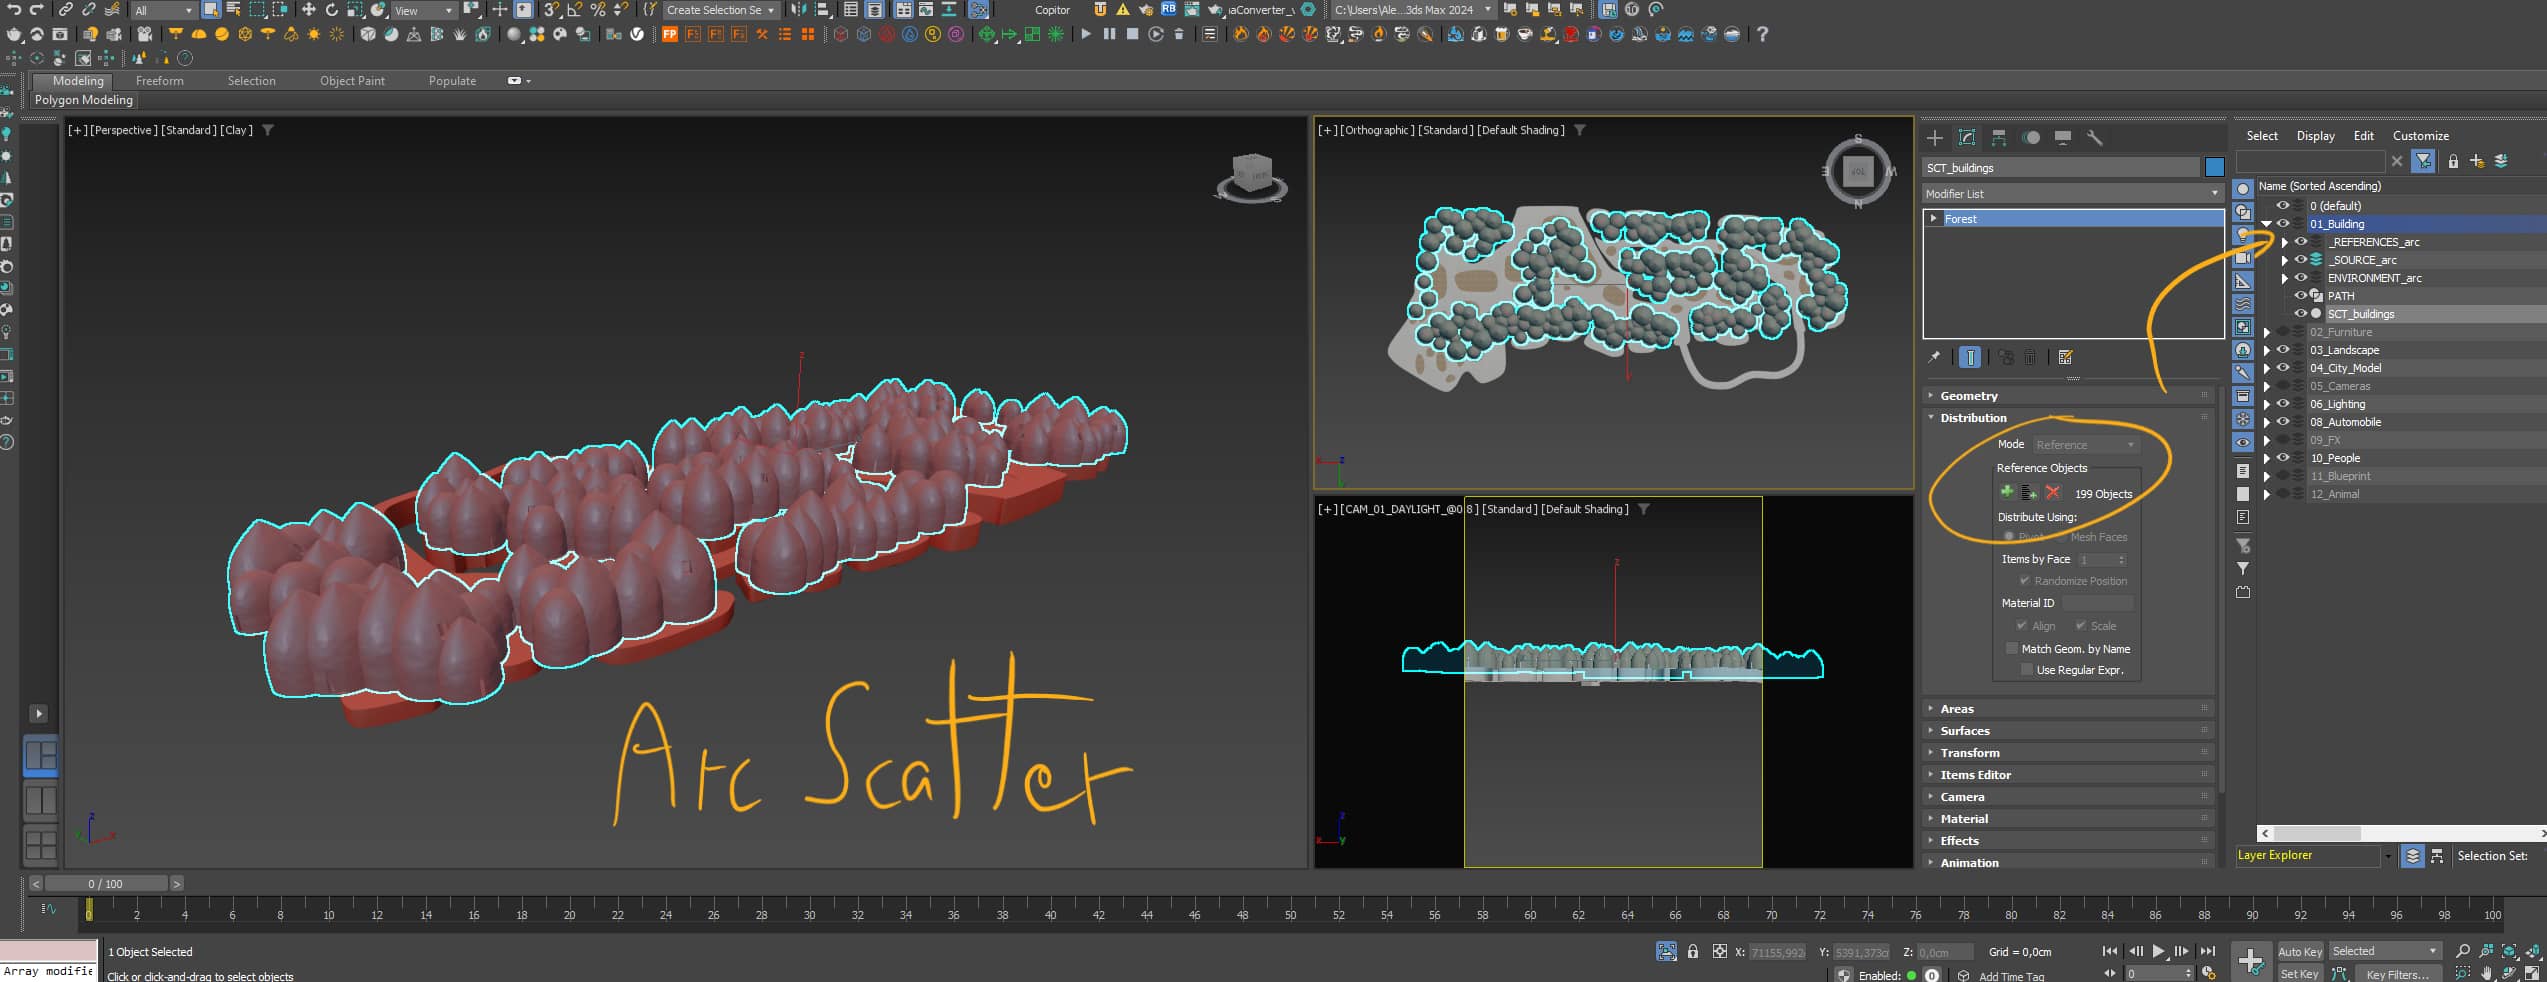Select the Move transform tool
Screen dimensions: 2547x982
(x=308, y=10)
